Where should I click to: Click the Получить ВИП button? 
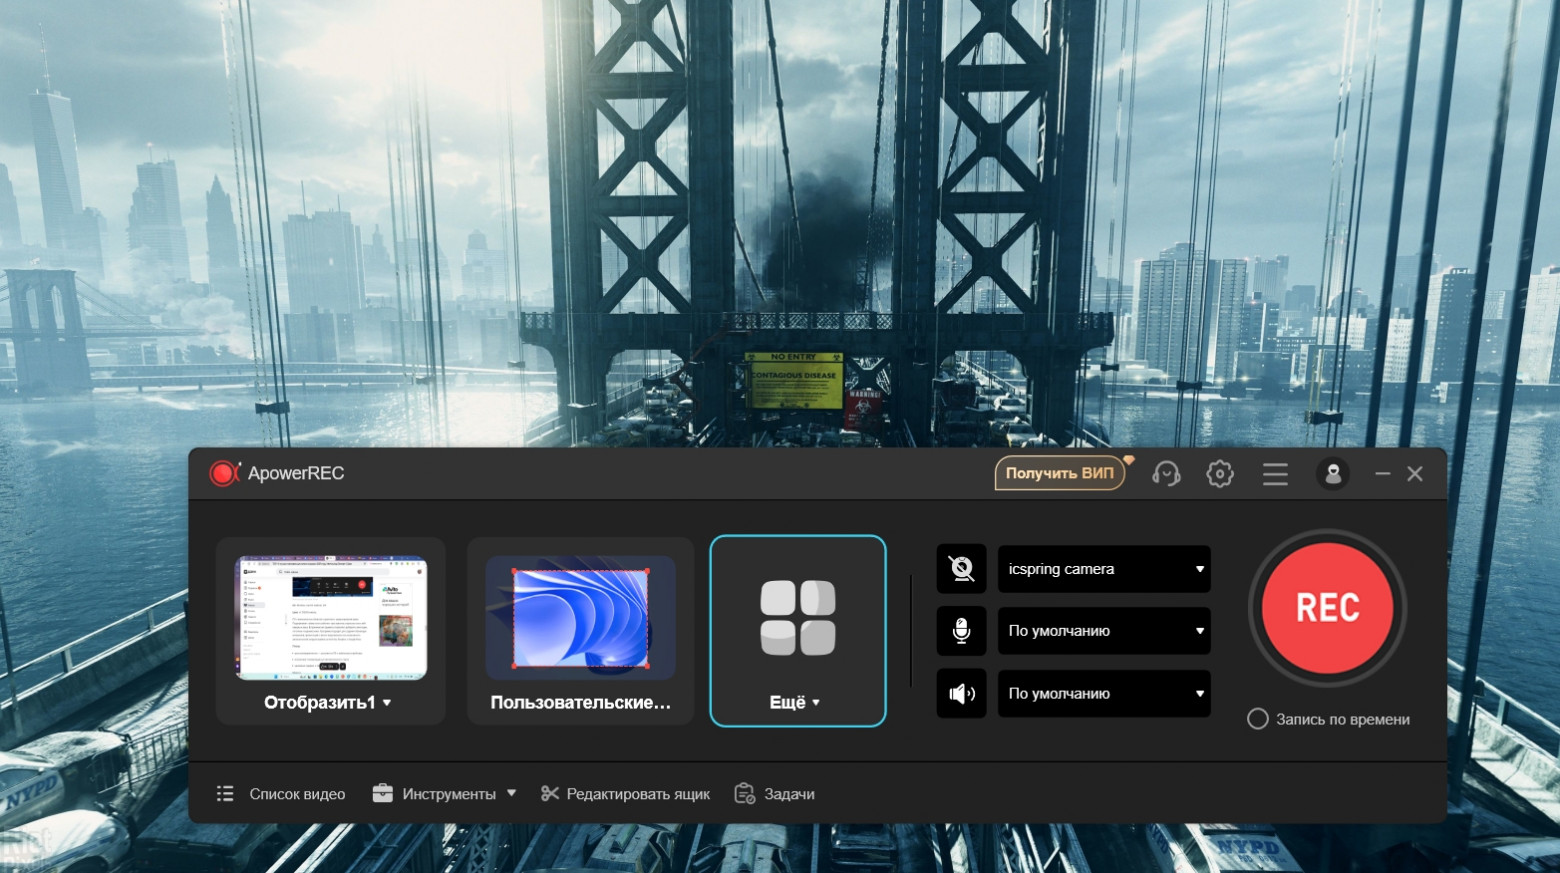click(1059, 473)
